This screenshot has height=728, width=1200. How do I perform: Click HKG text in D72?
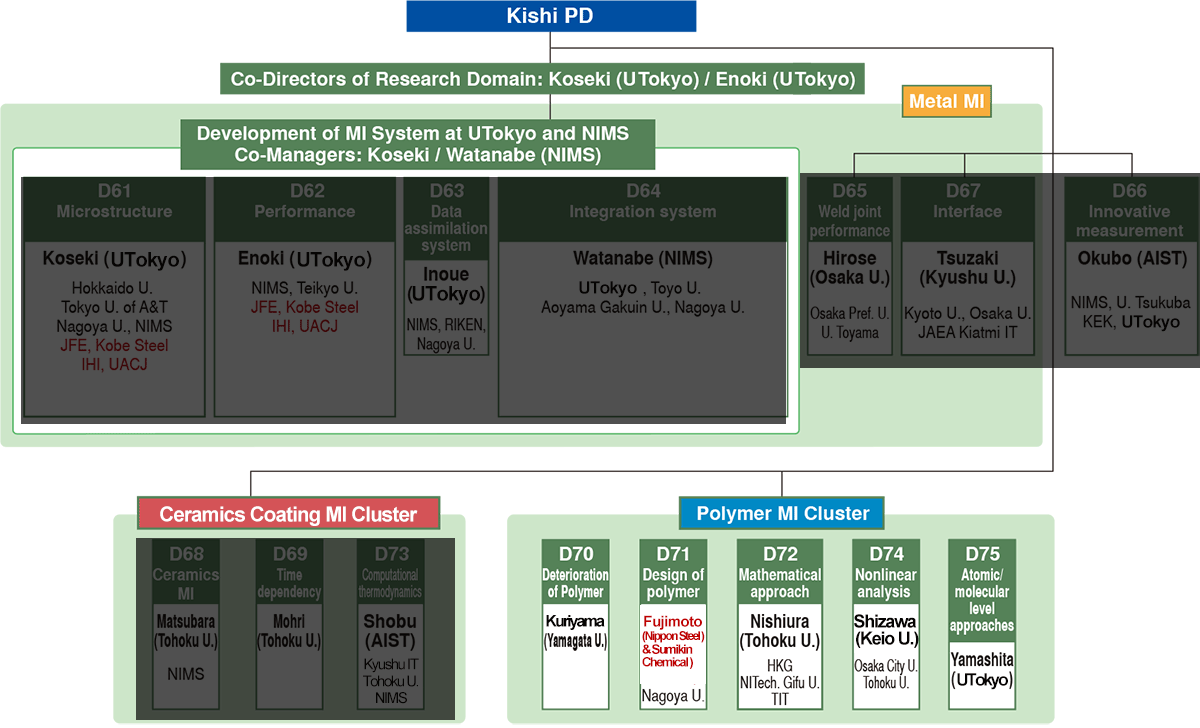click(779, 664)
